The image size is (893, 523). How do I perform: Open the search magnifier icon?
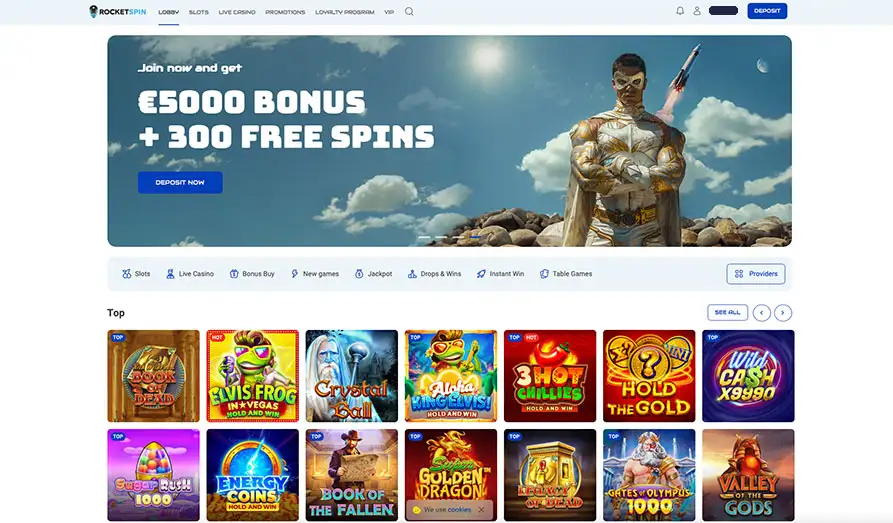(x=409, y=11)
